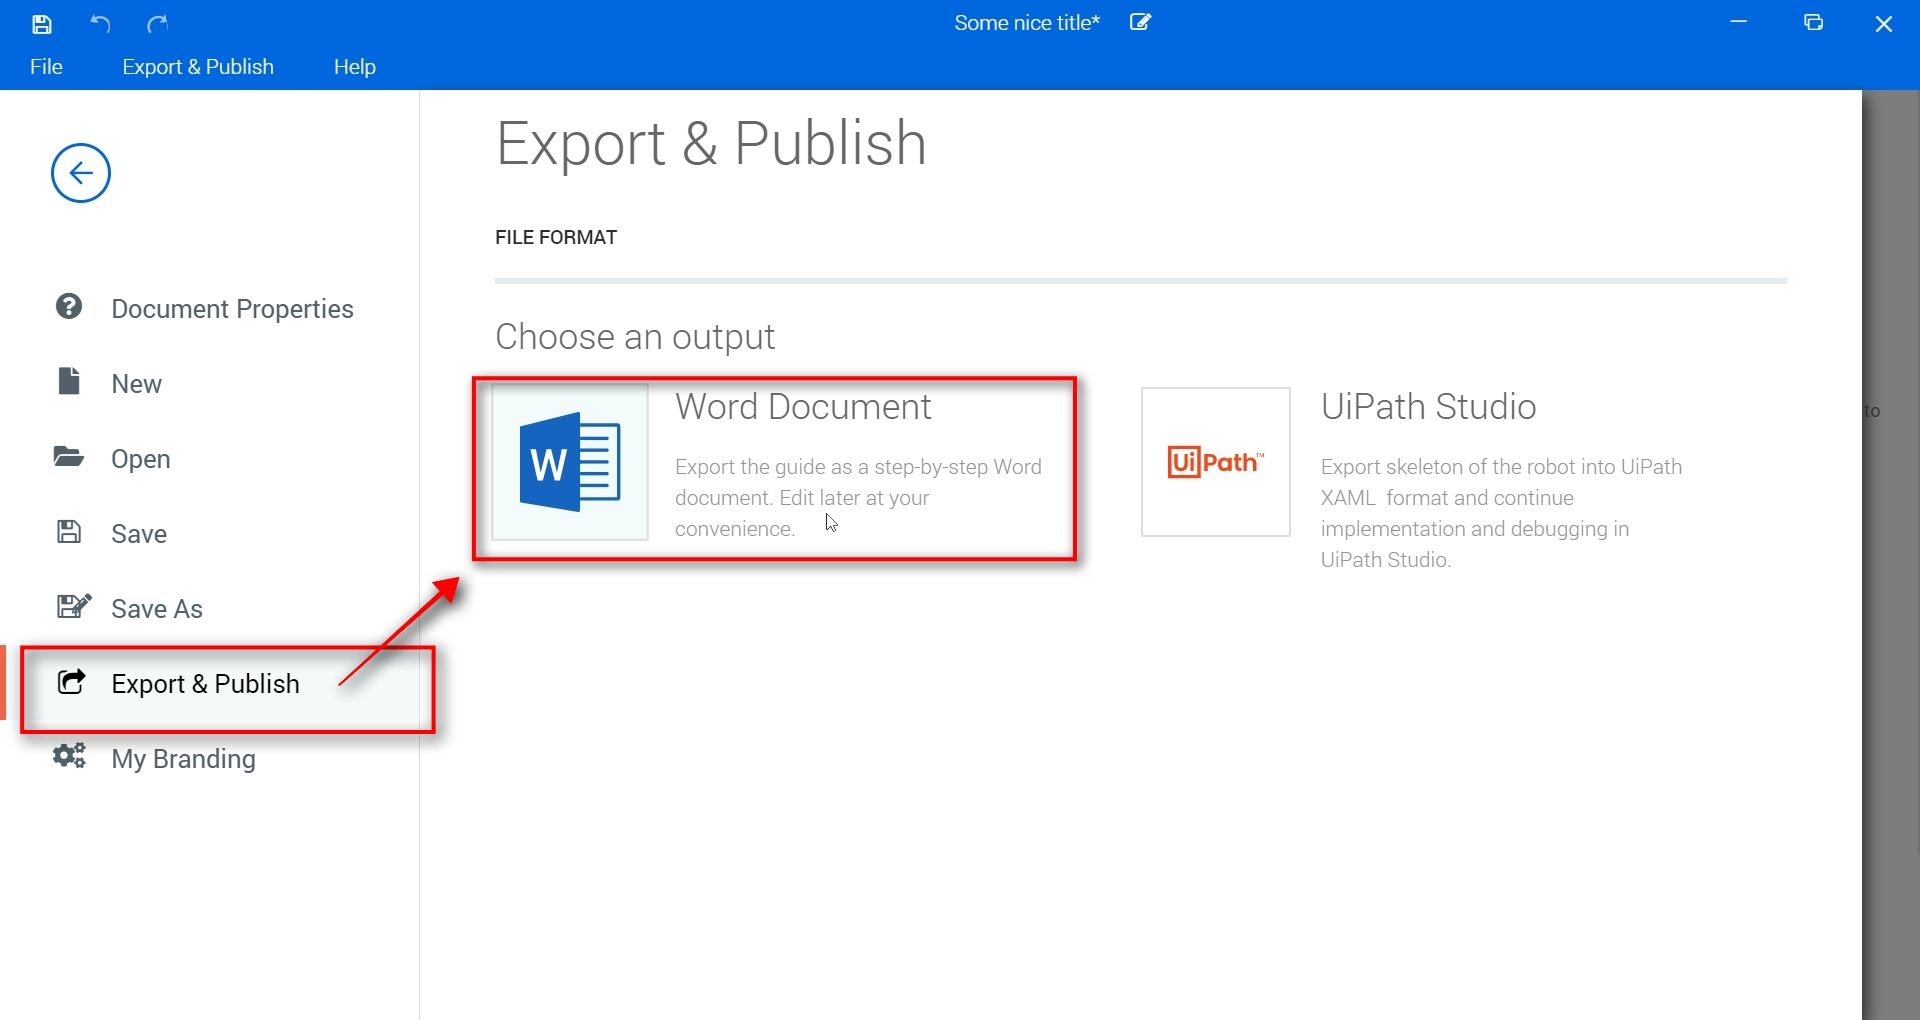Open Document Properties in the sidebar
Viewport: 1920px width, 1020px height.
pyautogui.click(x=233, y=309)
